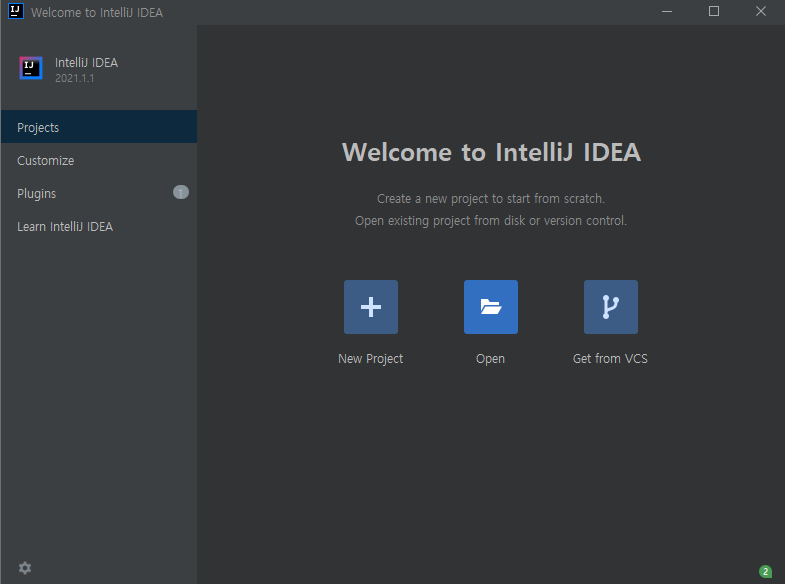Click the Open label text
785x584 pixels.
490,359
